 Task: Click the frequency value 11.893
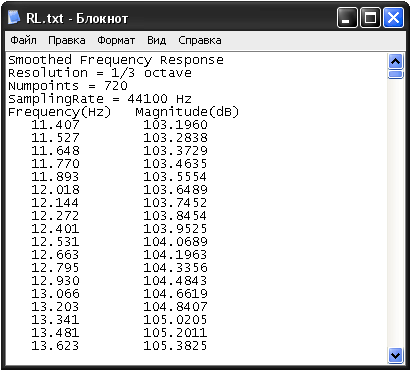click(55, 177)
